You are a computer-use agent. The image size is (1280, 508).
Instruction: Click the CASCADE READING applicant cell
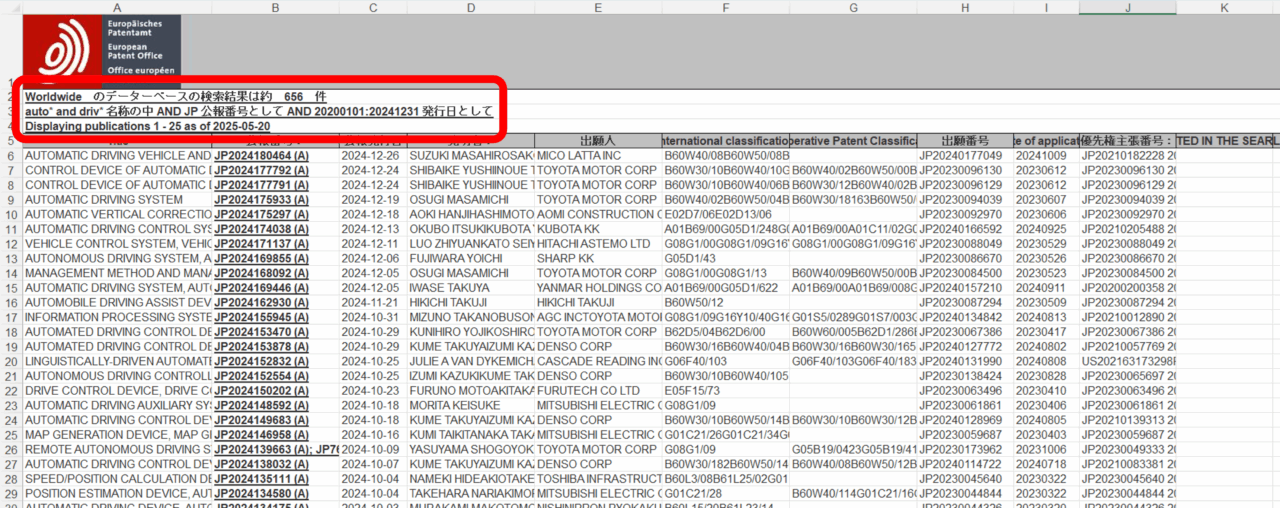coord(598,361)
